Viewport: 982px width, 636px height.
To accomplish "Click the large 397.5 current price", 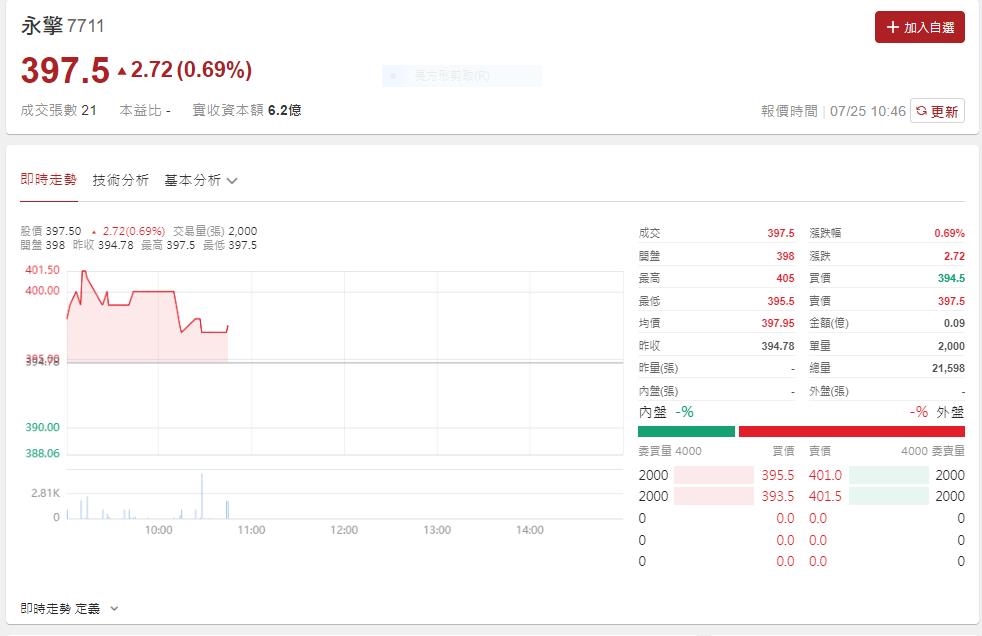I will point(65,70).
